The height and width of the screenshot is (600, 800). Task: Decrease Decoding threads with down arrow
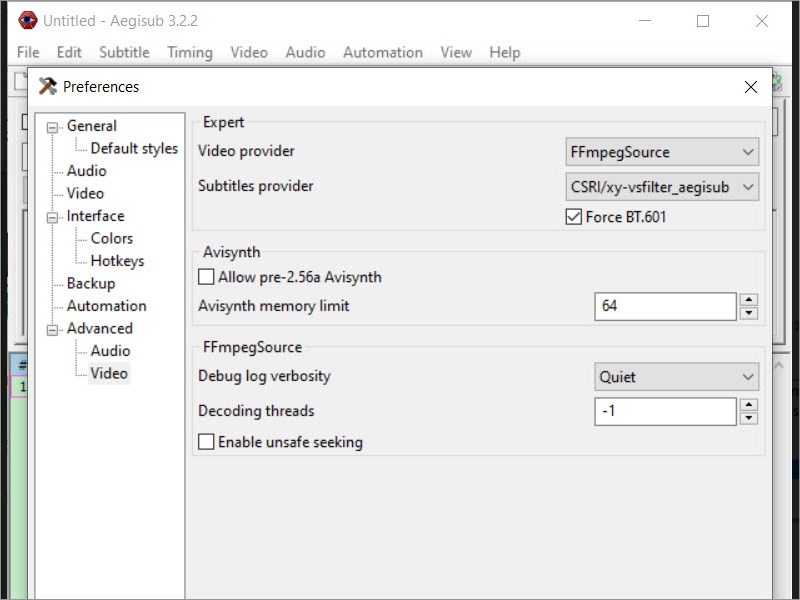749,418
